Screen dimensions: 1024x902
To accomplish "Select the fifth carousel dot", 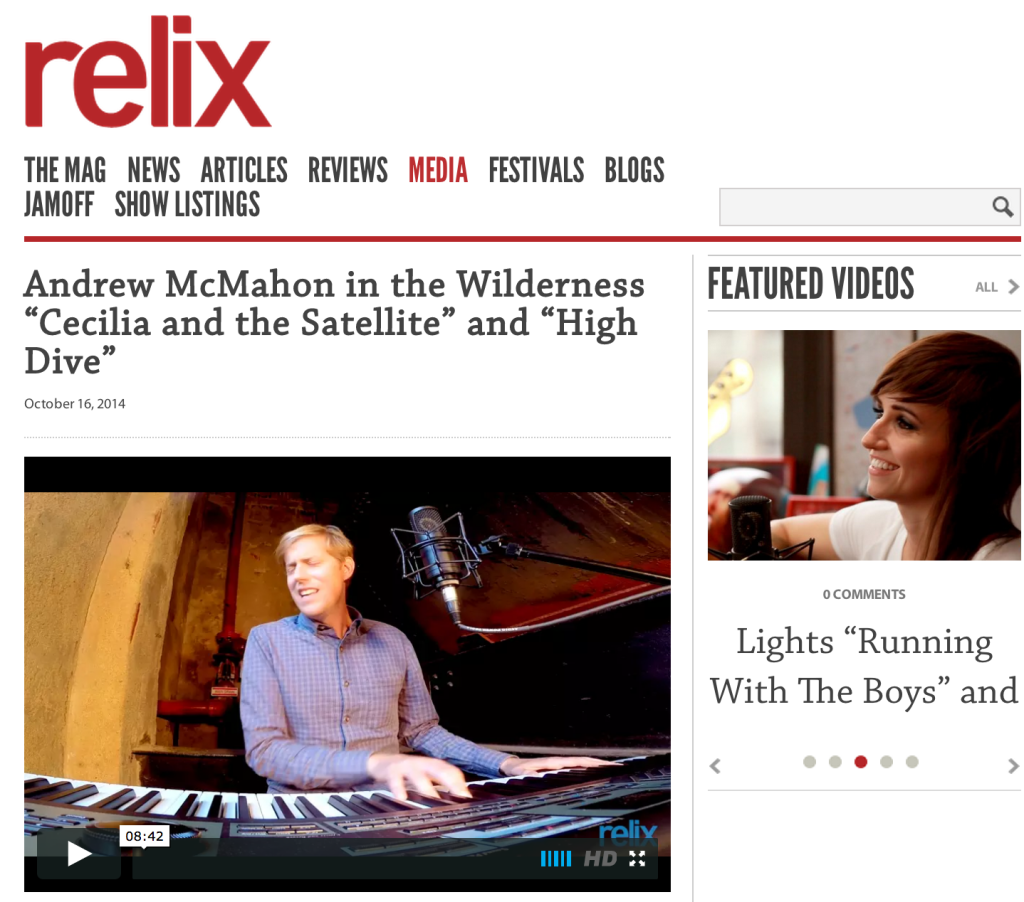I will (x=912, y=762).
